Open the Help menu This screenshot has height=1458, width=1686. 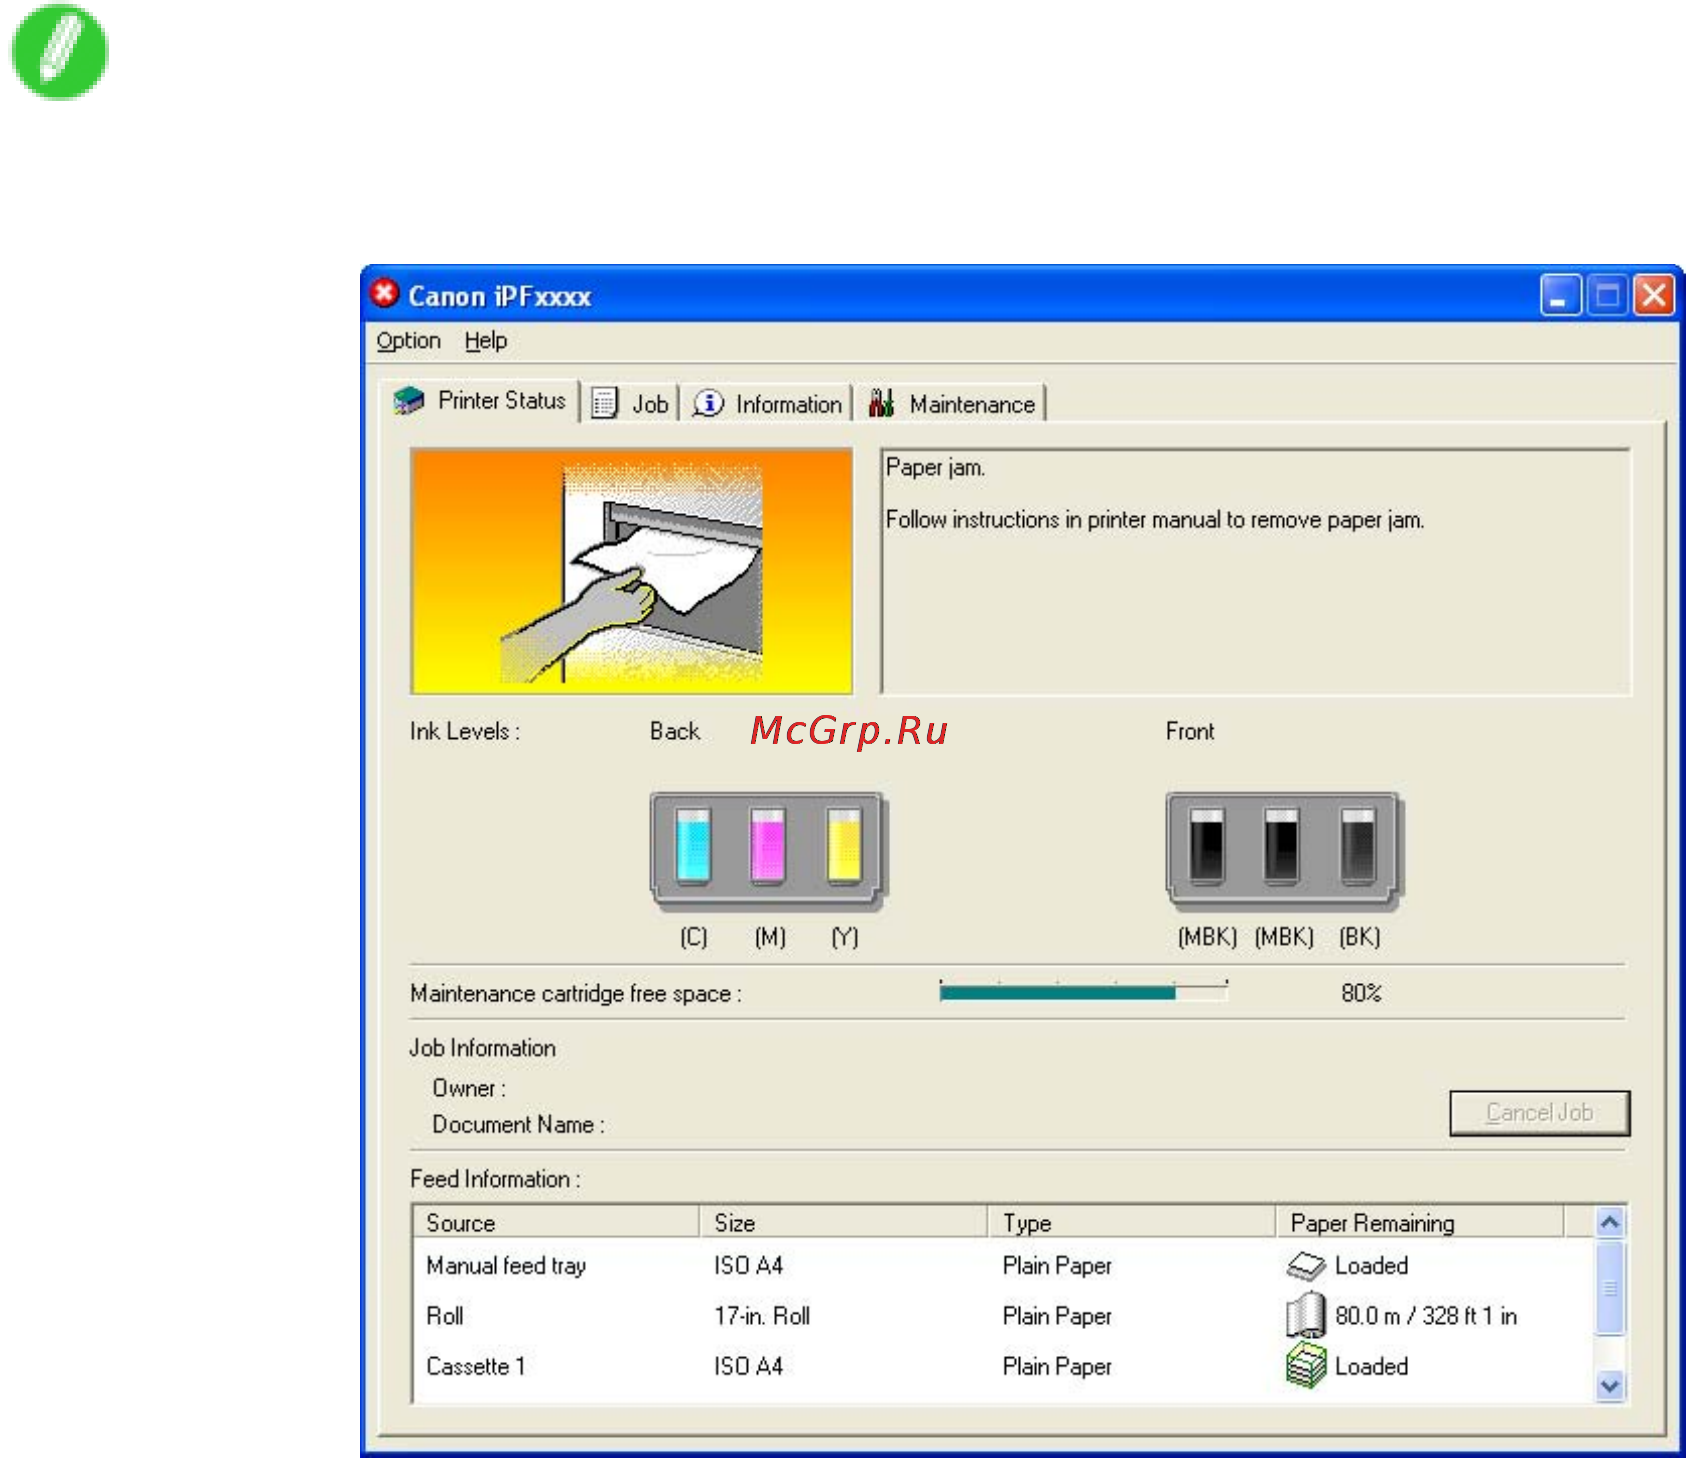(486, 341)
